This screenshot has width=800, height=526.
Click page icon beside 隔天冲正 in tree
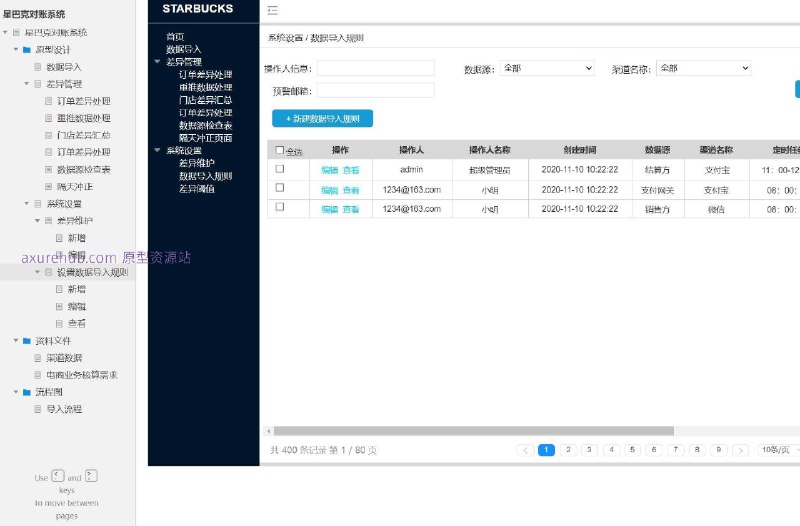[48, 186]
